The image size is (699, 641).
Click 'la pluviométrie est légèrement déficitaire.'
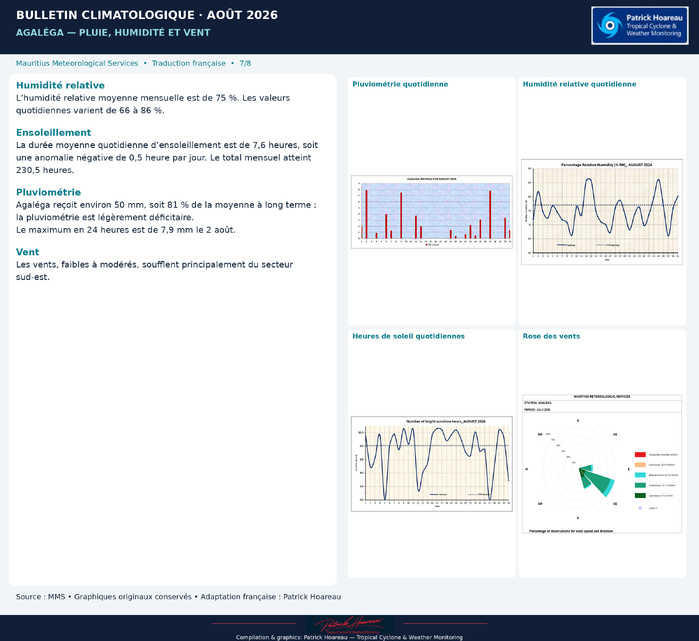tap(105, 218)
